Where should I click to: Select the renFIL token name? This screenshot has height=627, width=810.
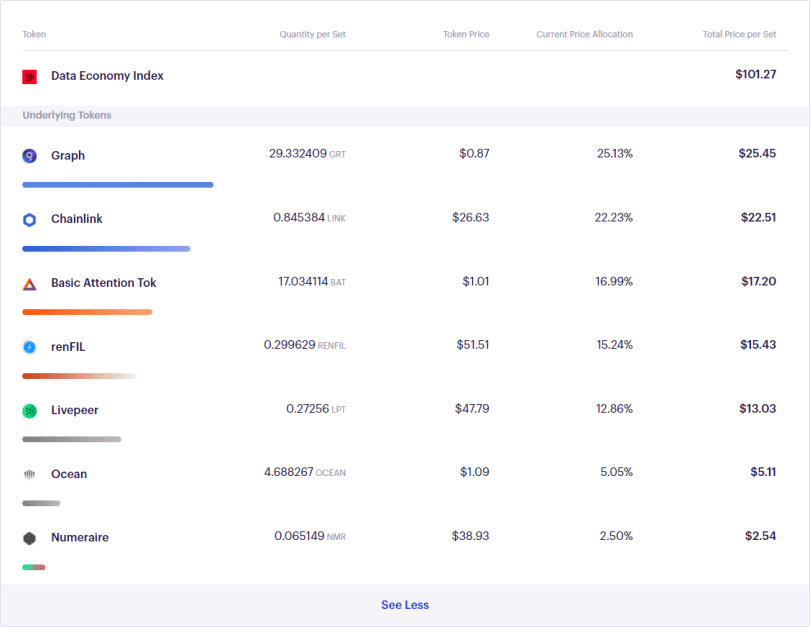[x=68, y=347]
